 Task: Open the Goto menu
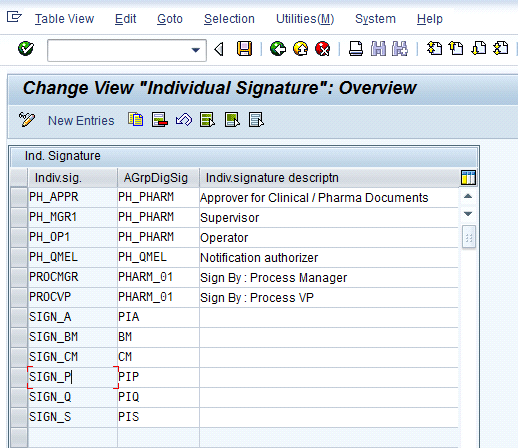(x=170, y=19)
